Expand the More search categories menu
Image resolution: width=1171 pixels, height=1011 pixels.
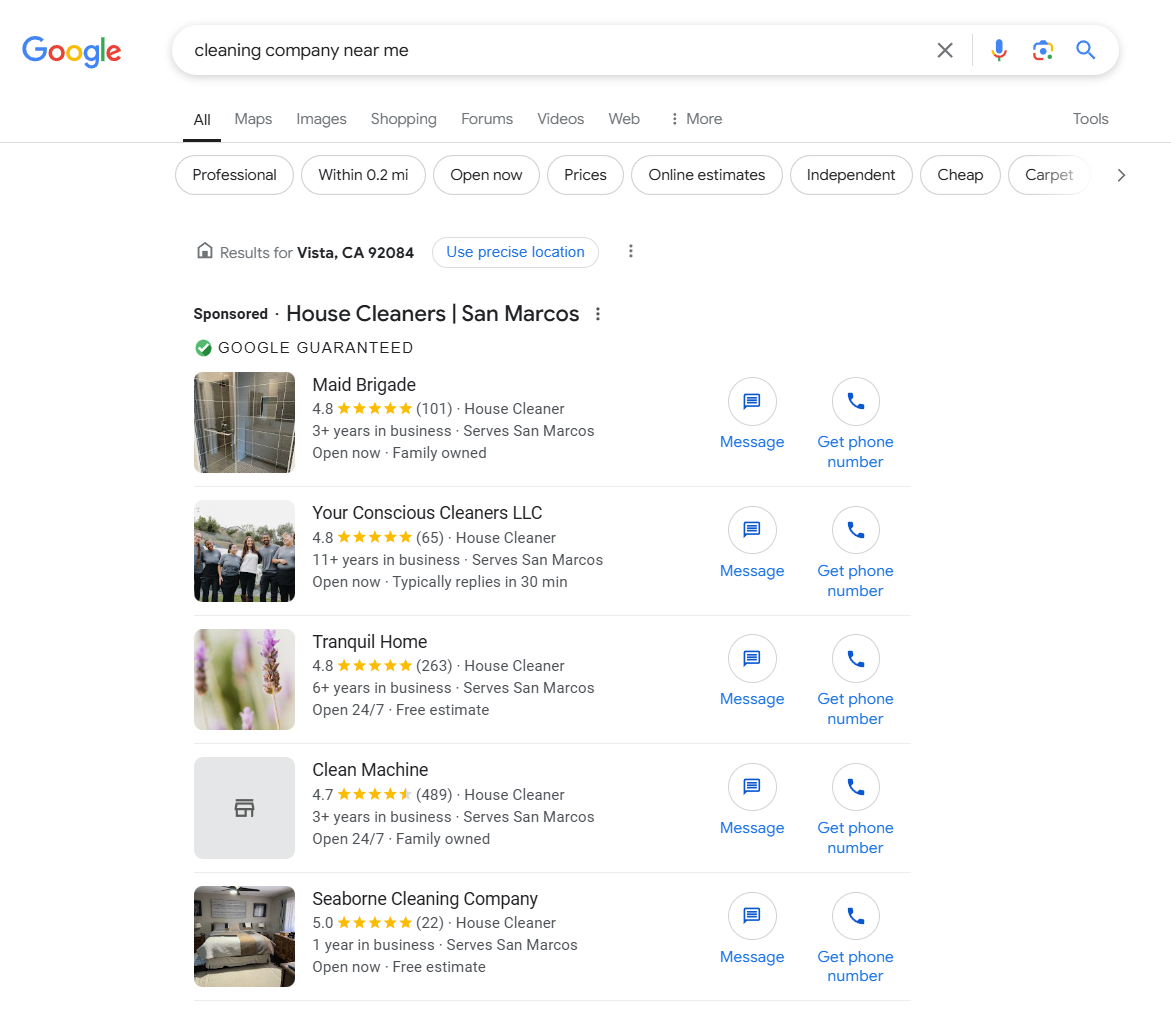696,119
